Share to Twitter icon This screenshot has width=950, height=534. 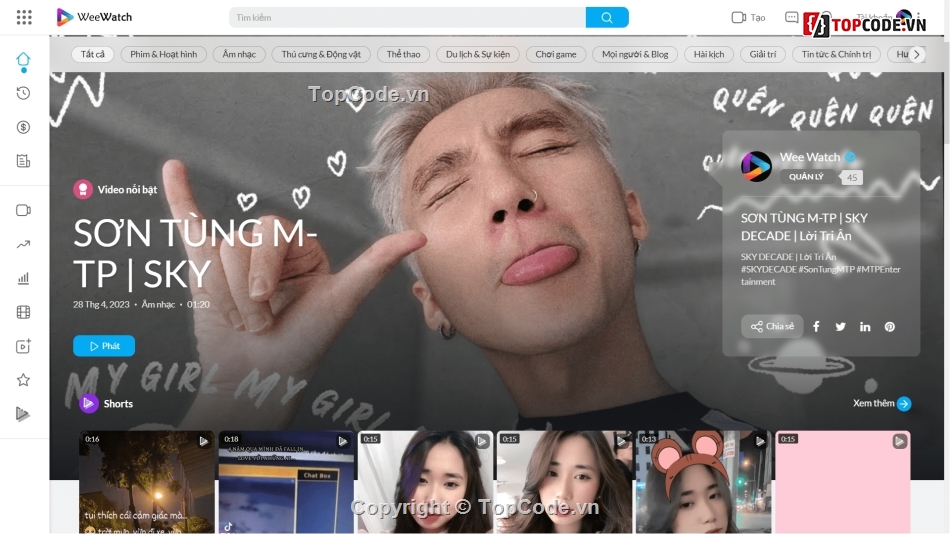click(x=840, y=327)
